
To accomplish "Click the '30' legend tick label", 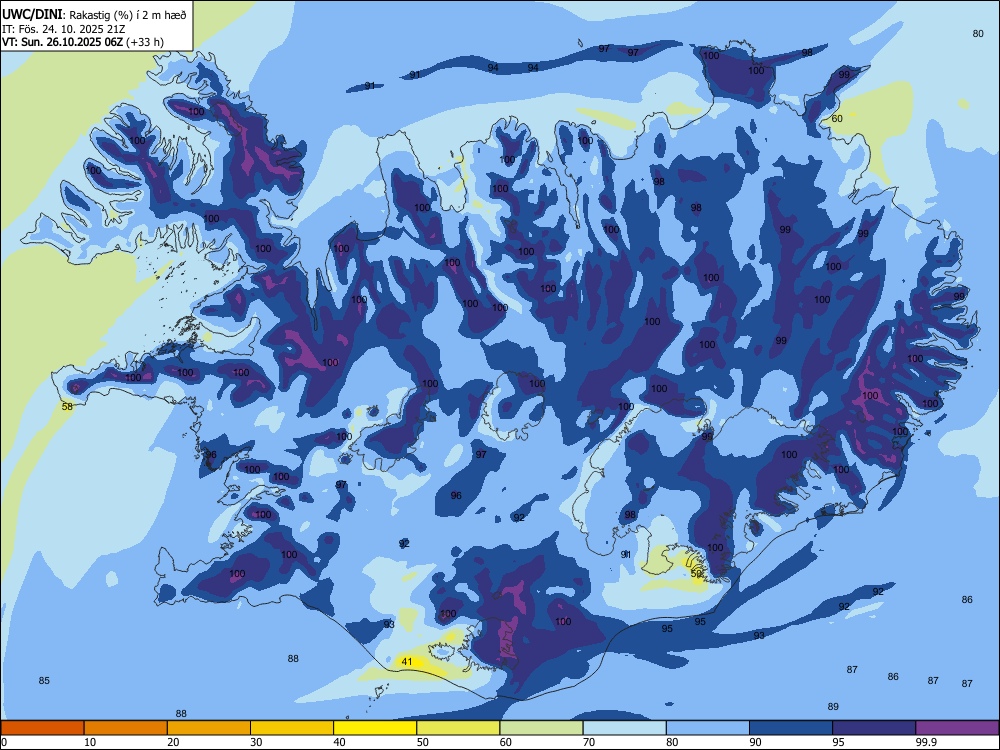I will [256, 742].
